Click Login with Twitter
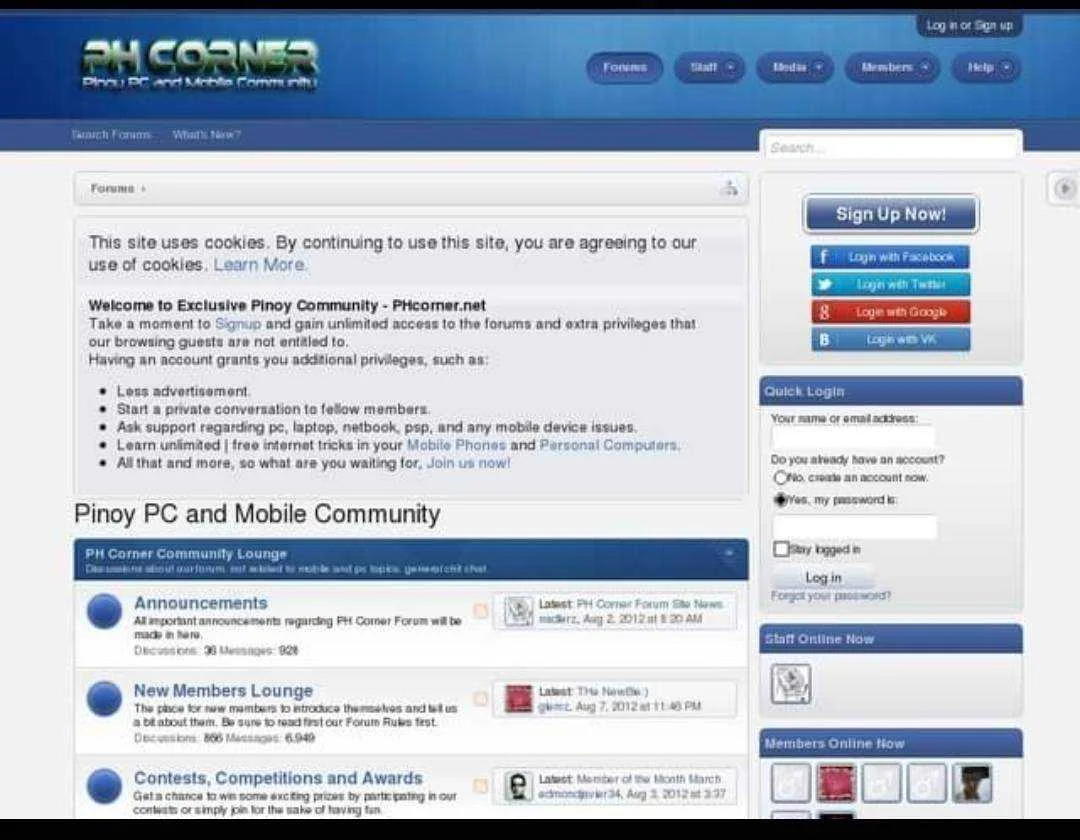Screen dimensions: 1080x840 890,284
